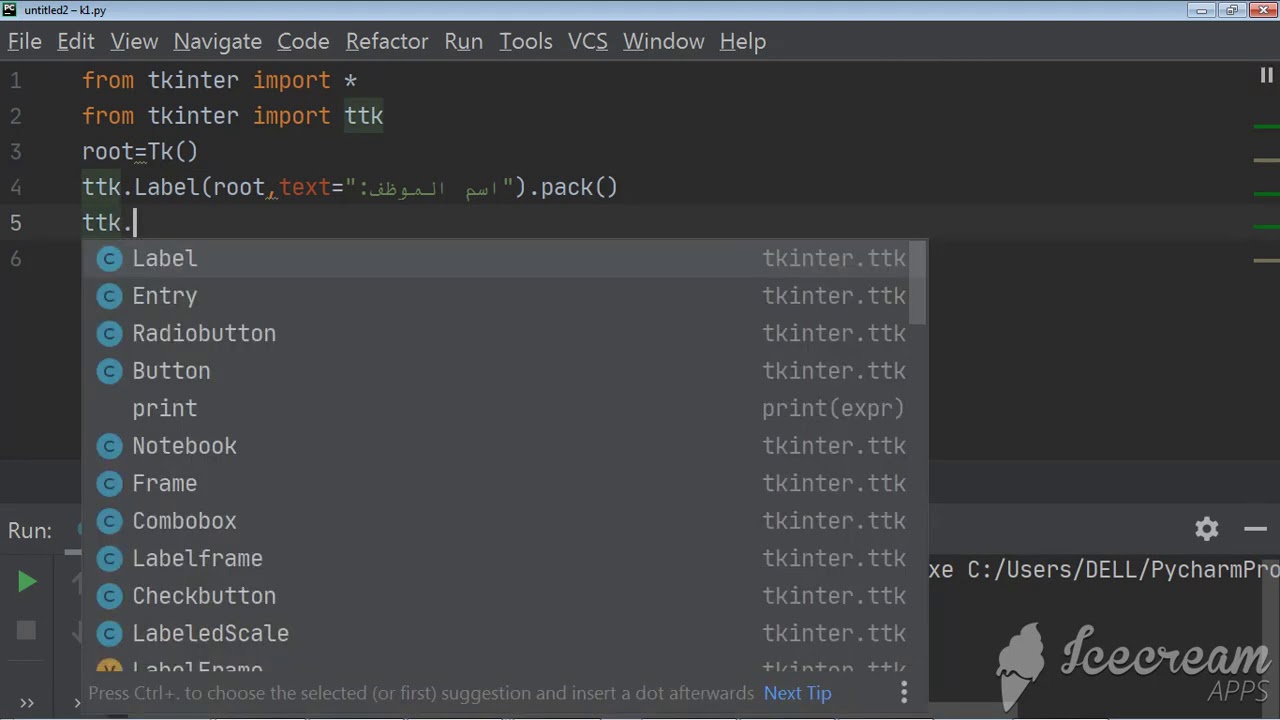Open the Refactor menu

387,41
